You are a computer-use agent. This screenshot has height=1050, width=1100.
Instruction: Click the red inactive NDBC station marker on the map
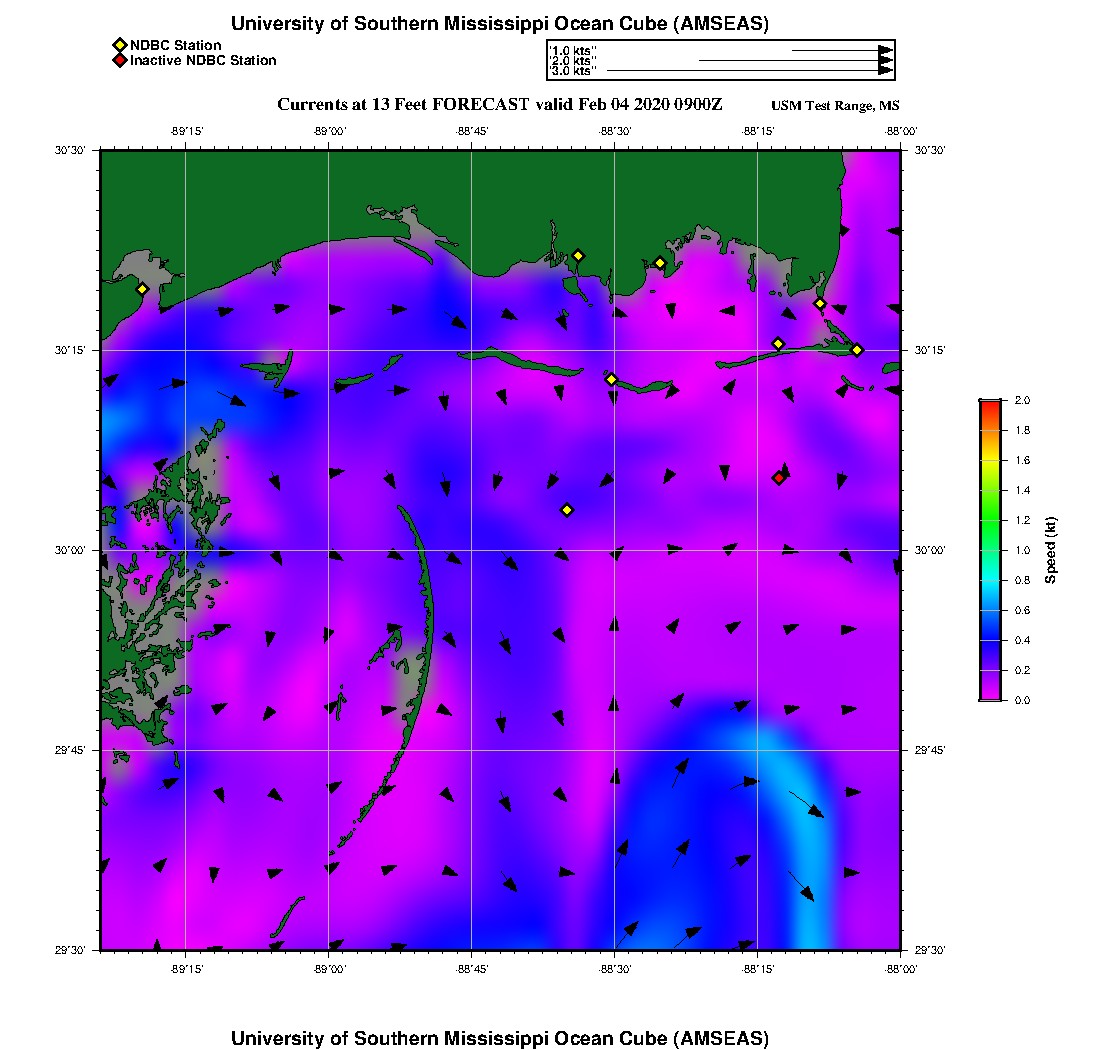pos(778,478)
